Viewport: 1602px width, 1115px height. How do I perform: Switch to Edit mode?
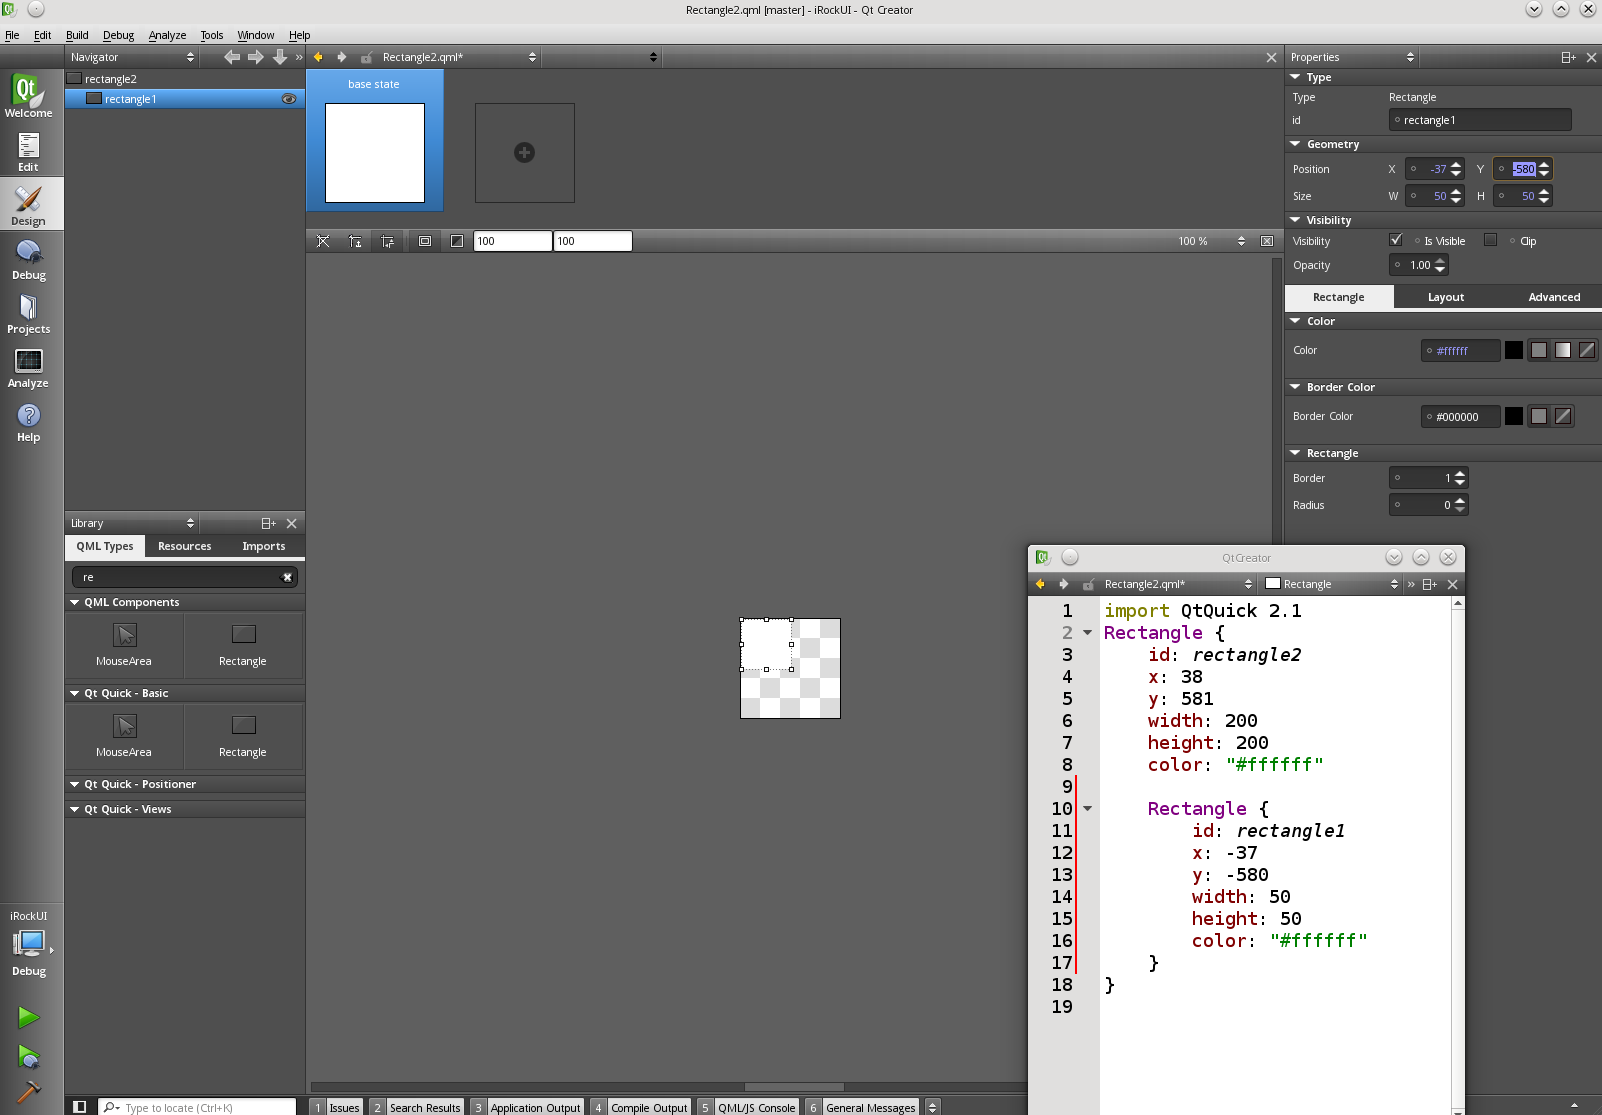point(28,151)
